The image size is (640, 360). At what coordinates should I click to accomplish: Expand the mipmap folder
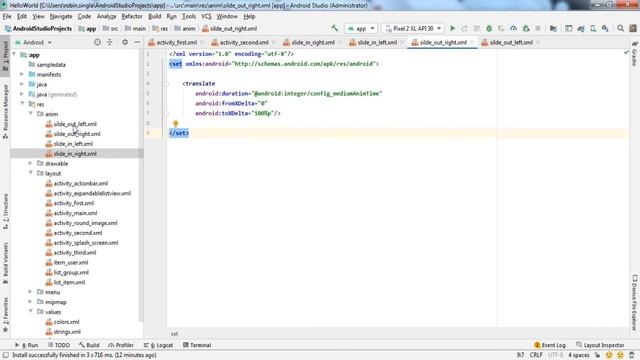click(31, 302)
